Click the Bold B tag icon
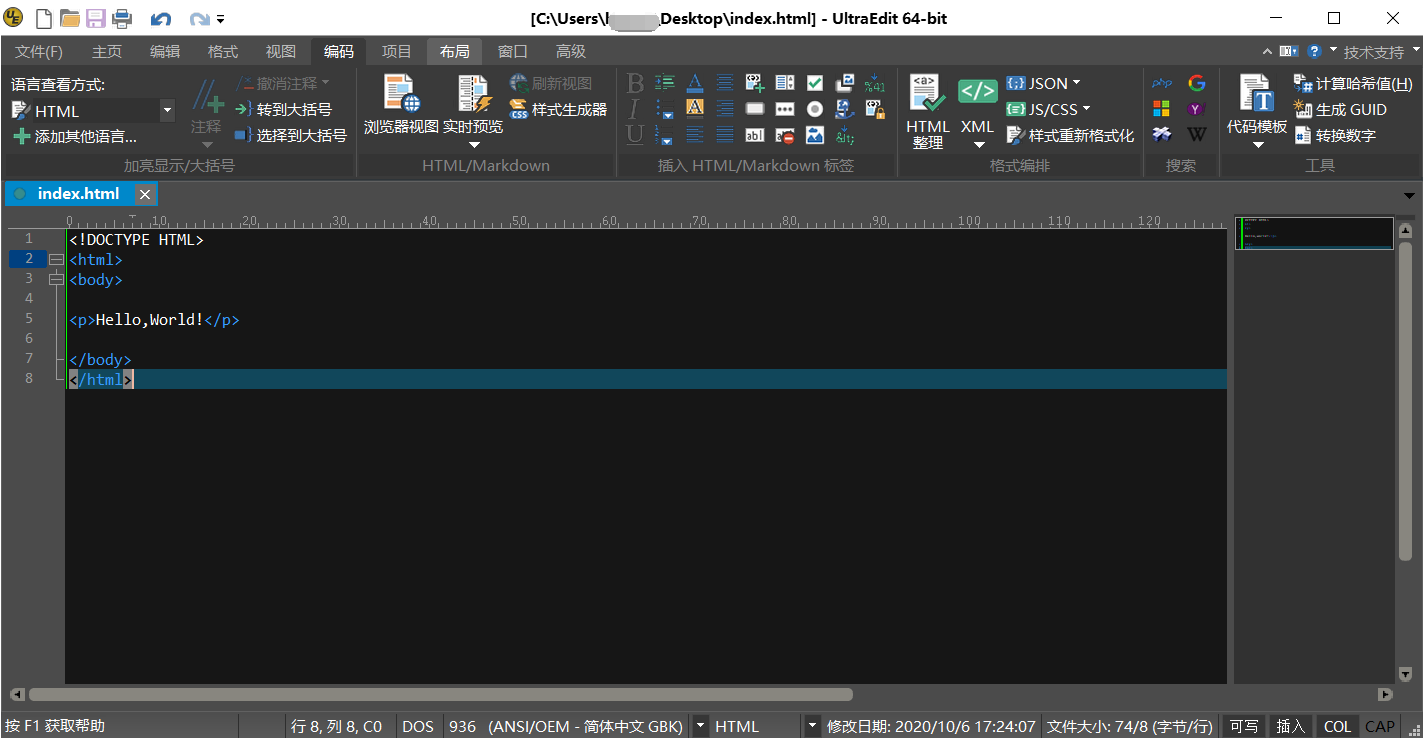The image size is (1424, 739). (635, 83)
